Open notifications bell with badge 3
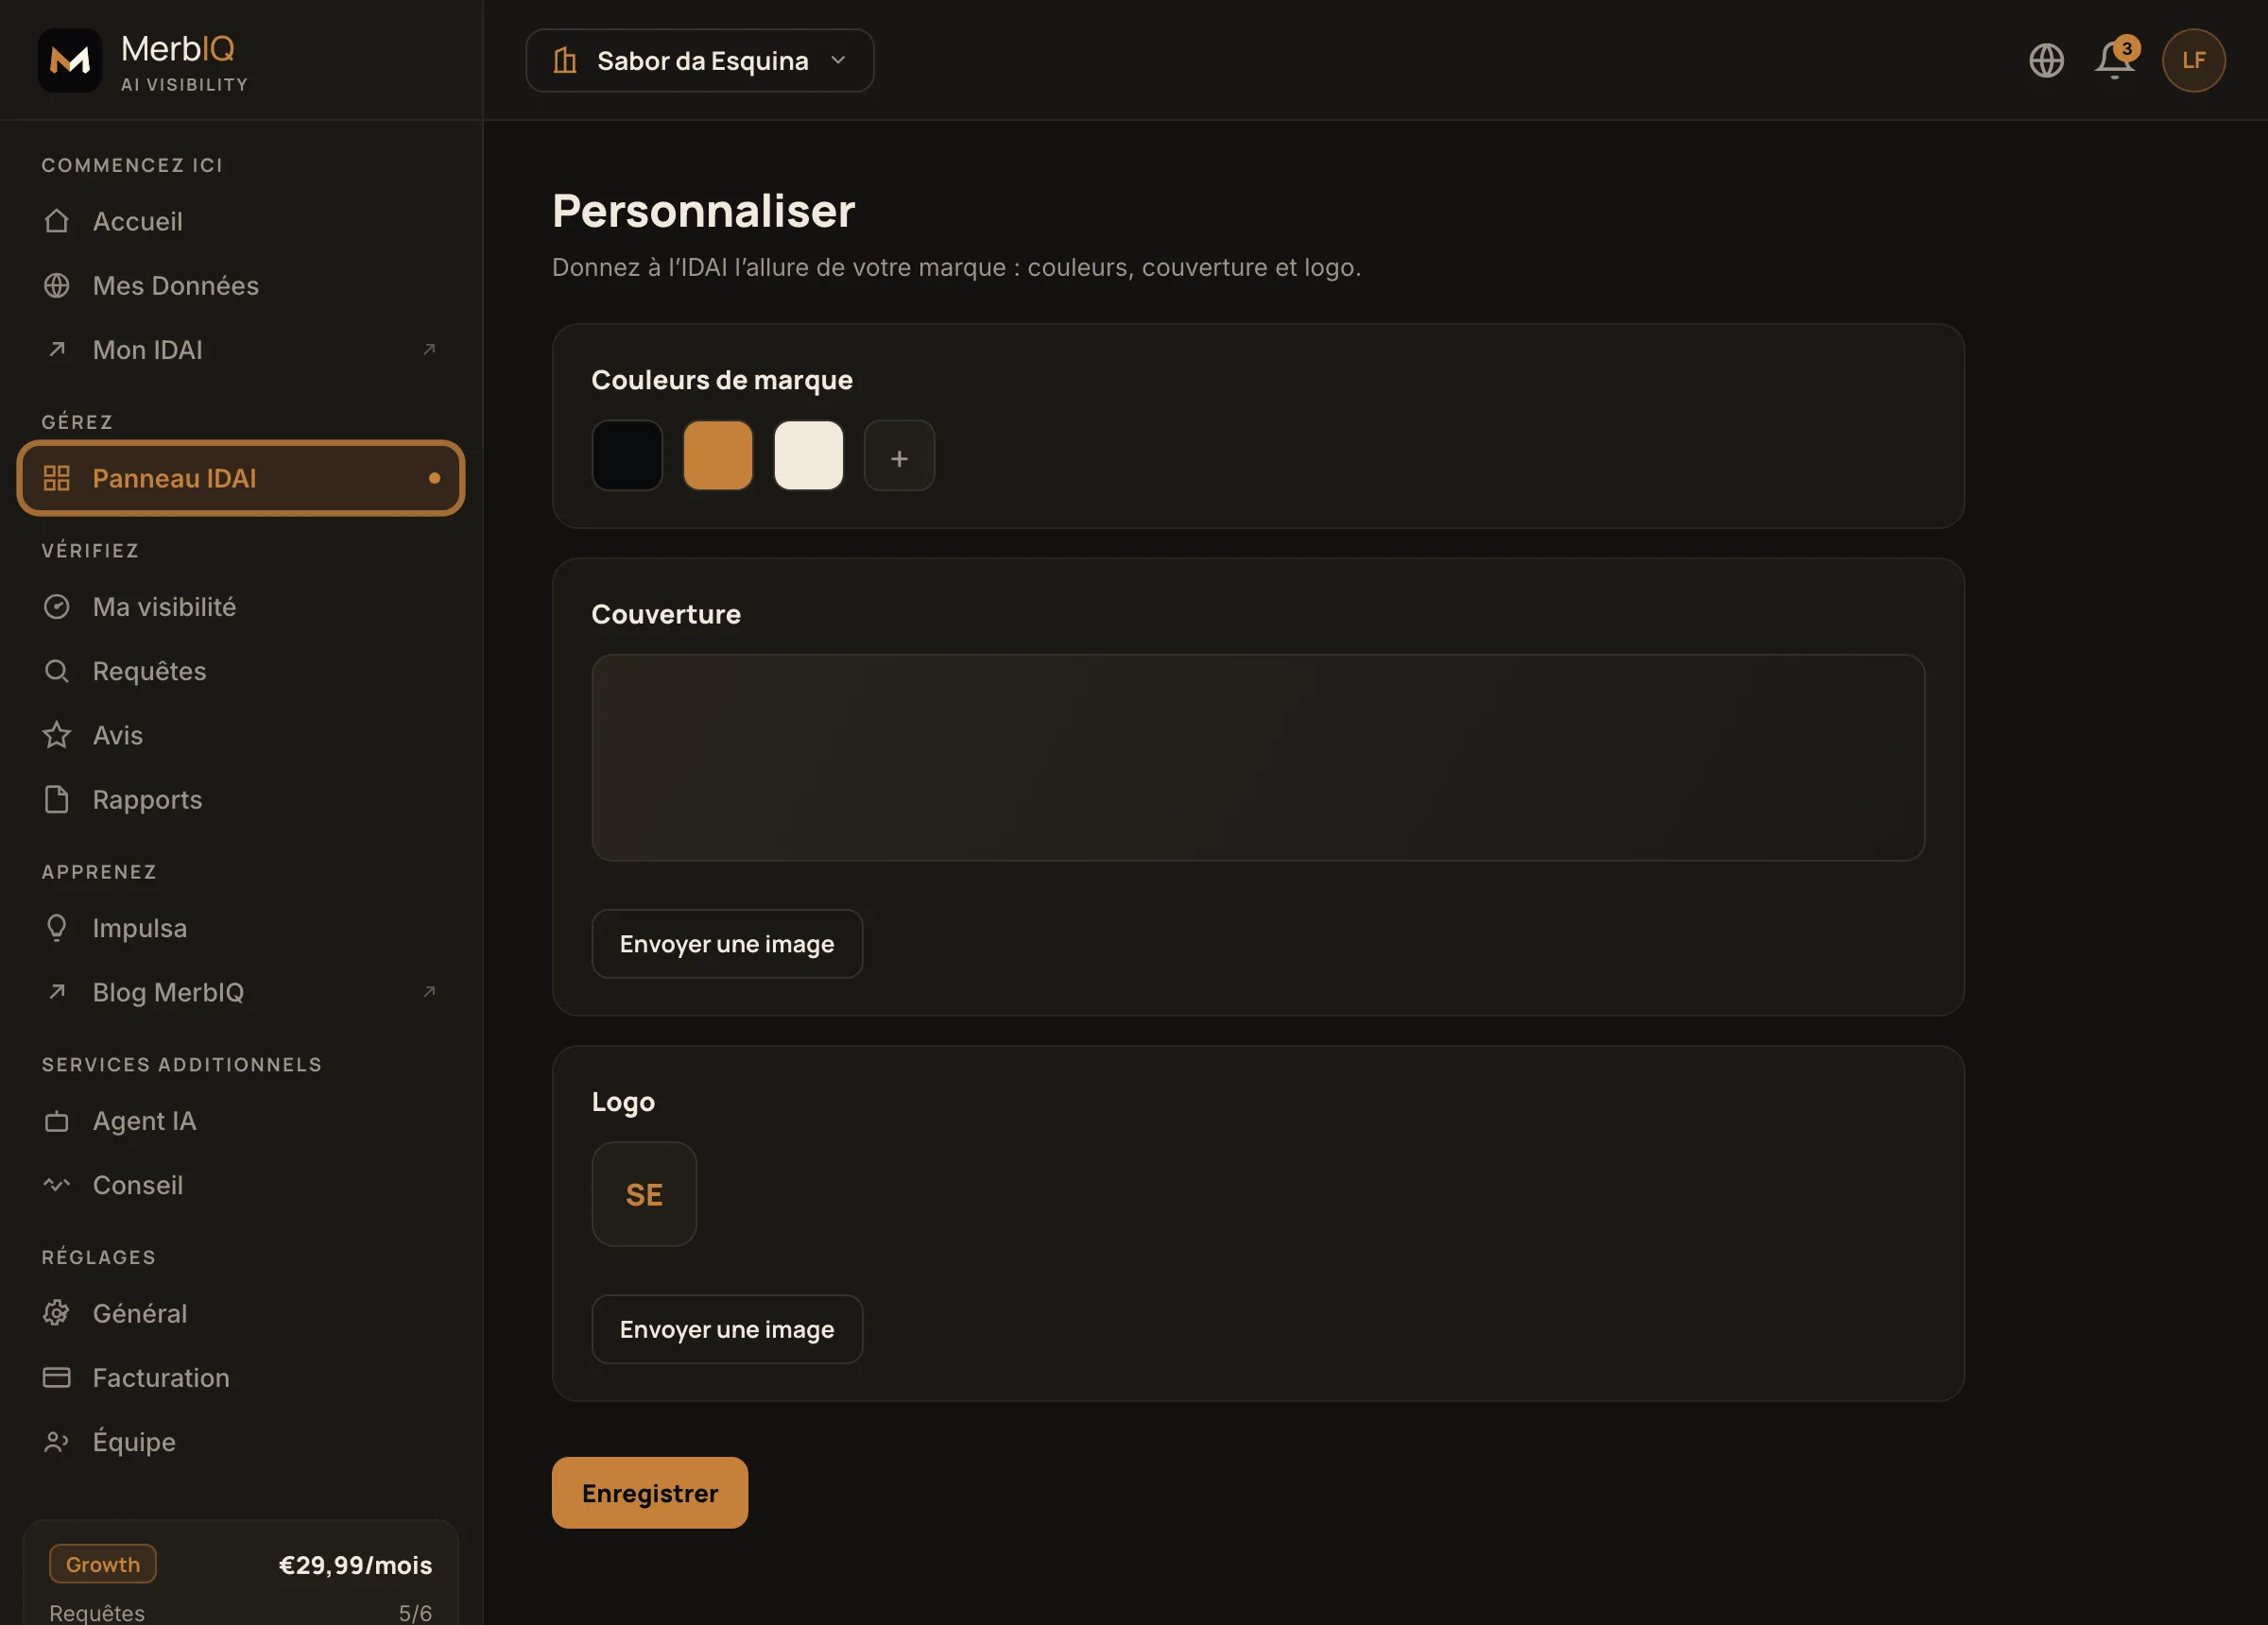Image resolution: width=2268 pixels, height=1625 pixels. (x=2116, y=59)
